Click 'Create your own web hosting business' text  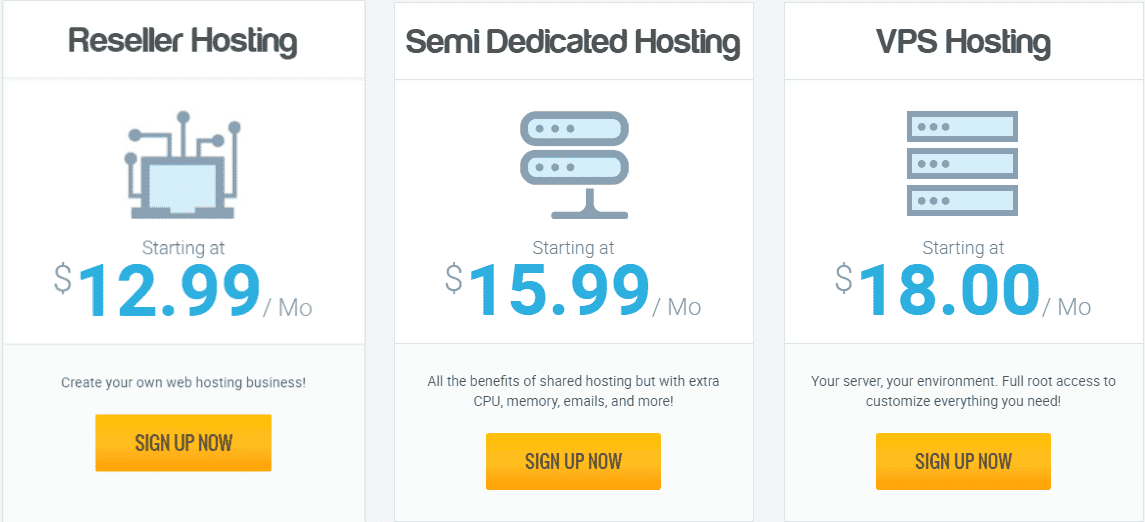[x=183, y=383]
